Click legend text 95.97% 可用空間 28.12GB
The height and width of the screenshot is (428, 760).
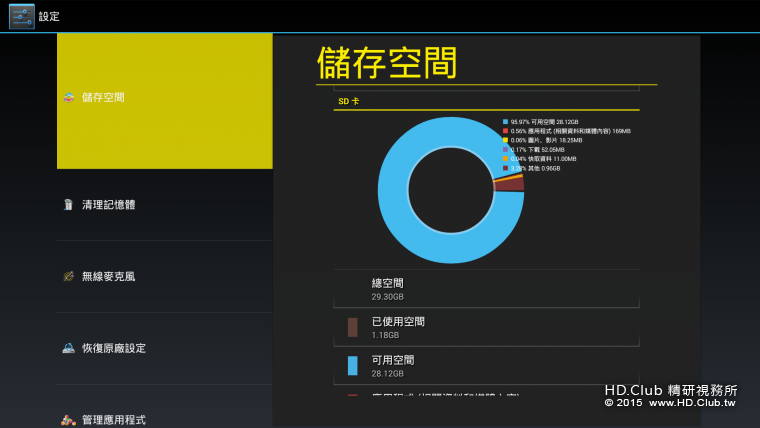[544, 122]
